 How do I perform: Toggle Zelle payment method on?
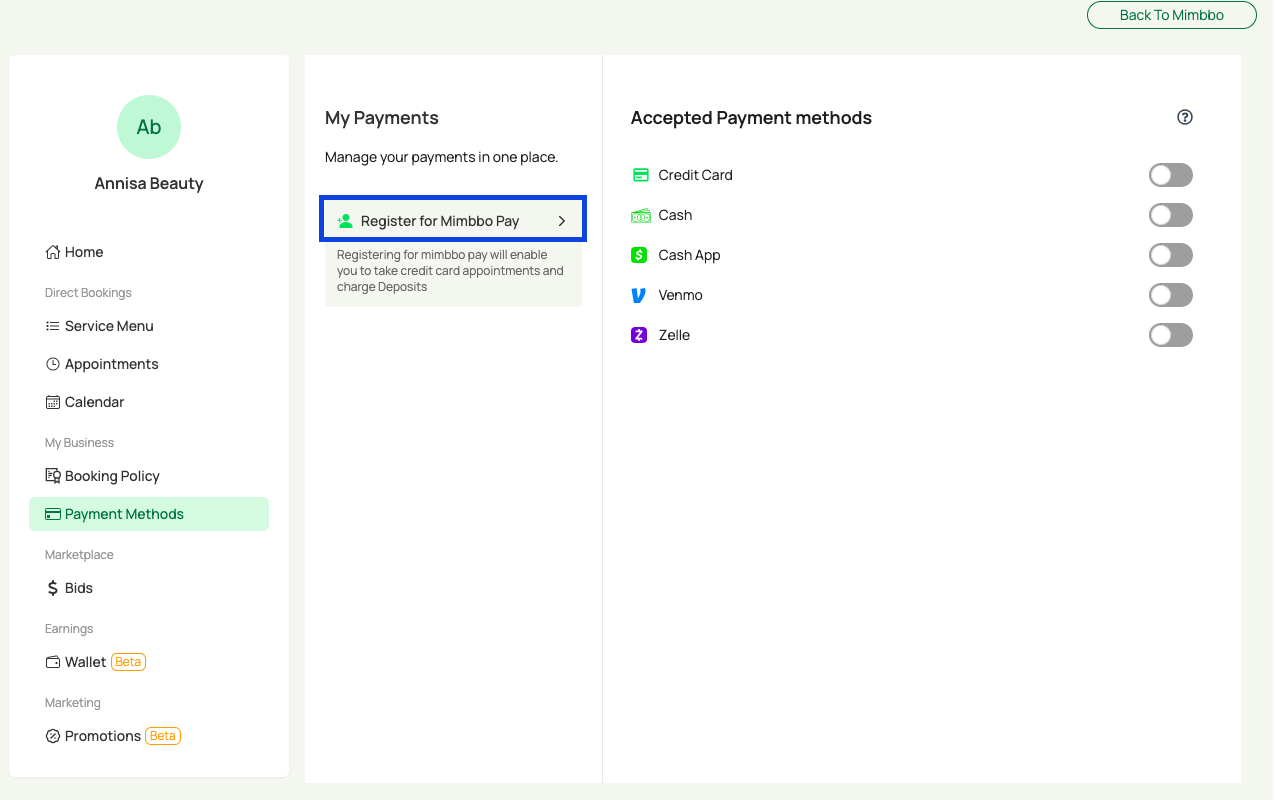click(x=1171, y=335)
